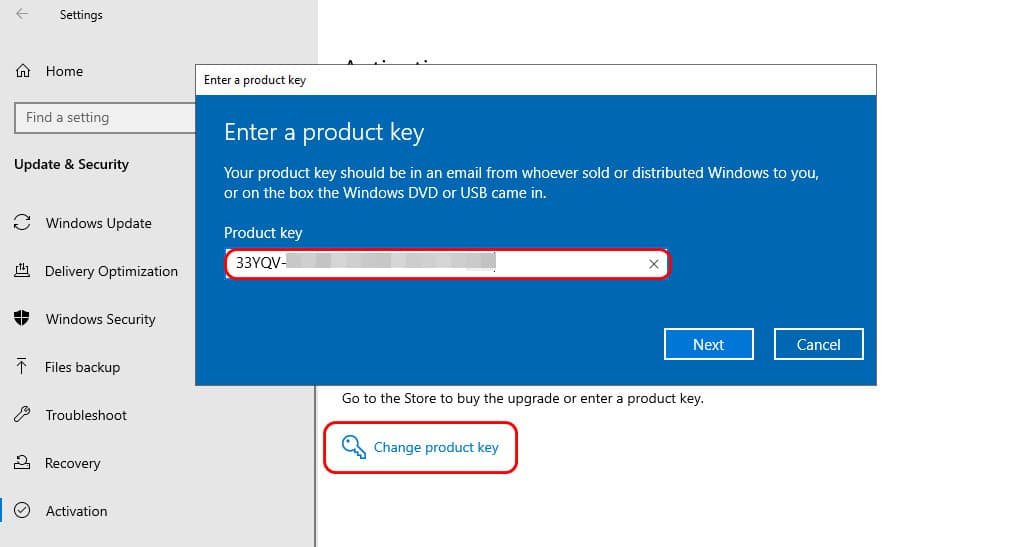Click the Settings window title text

click(81, 14)
